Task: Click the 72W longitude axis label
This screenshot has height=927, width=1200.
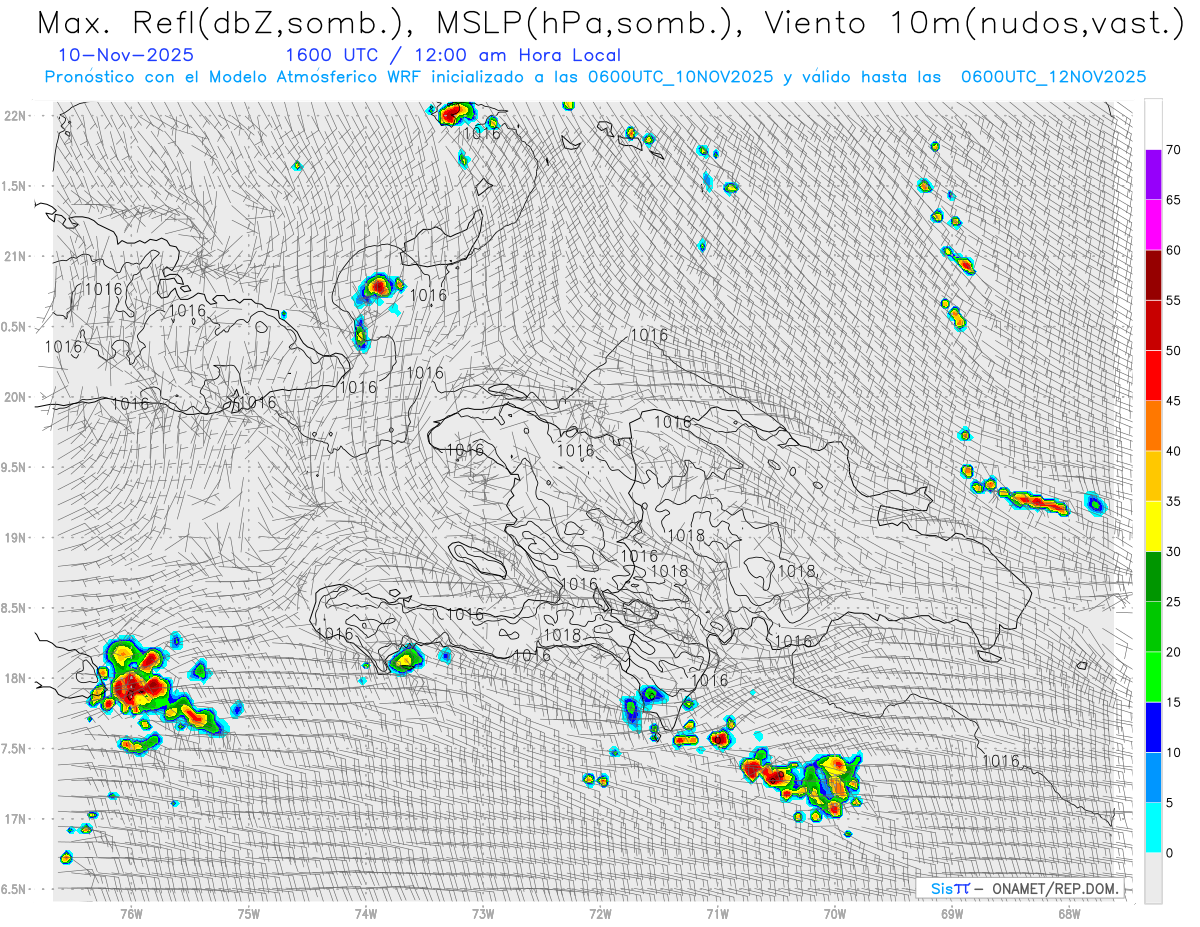Action: click(600, 913)
